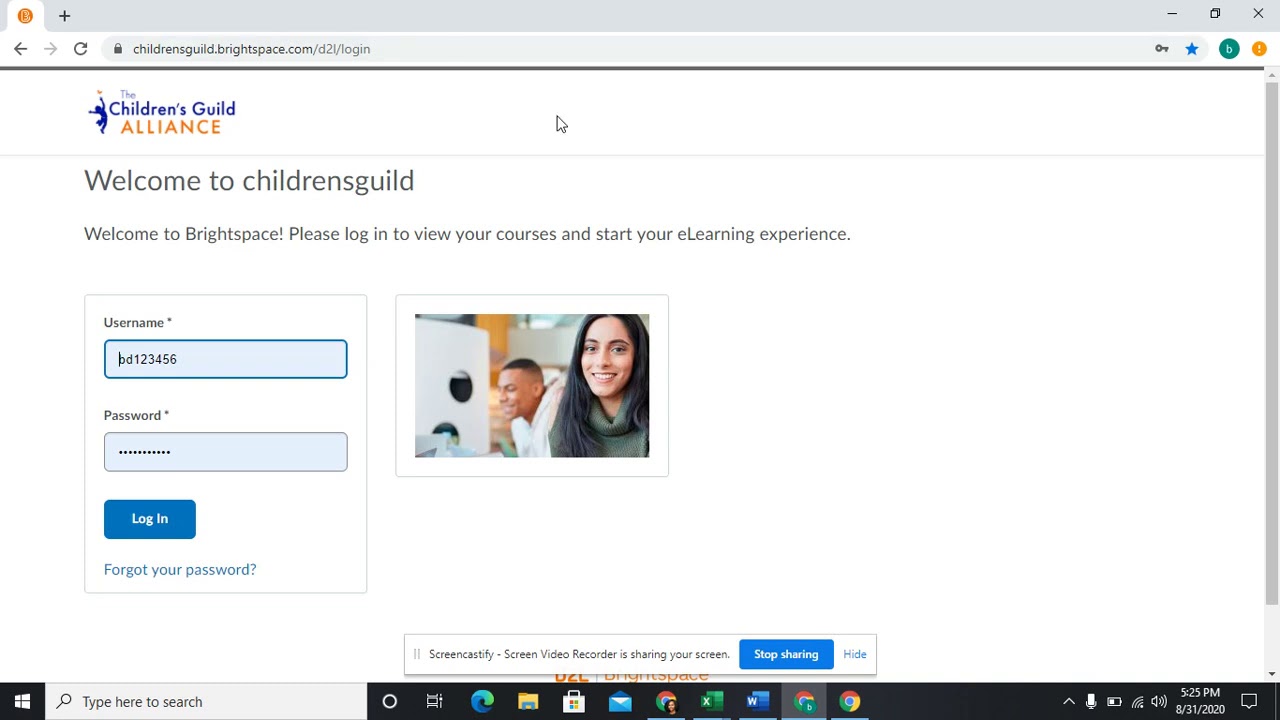1280x720 pixels.
Task: Open the green profile avatar menu
Action: click(x=1229, y=49)
